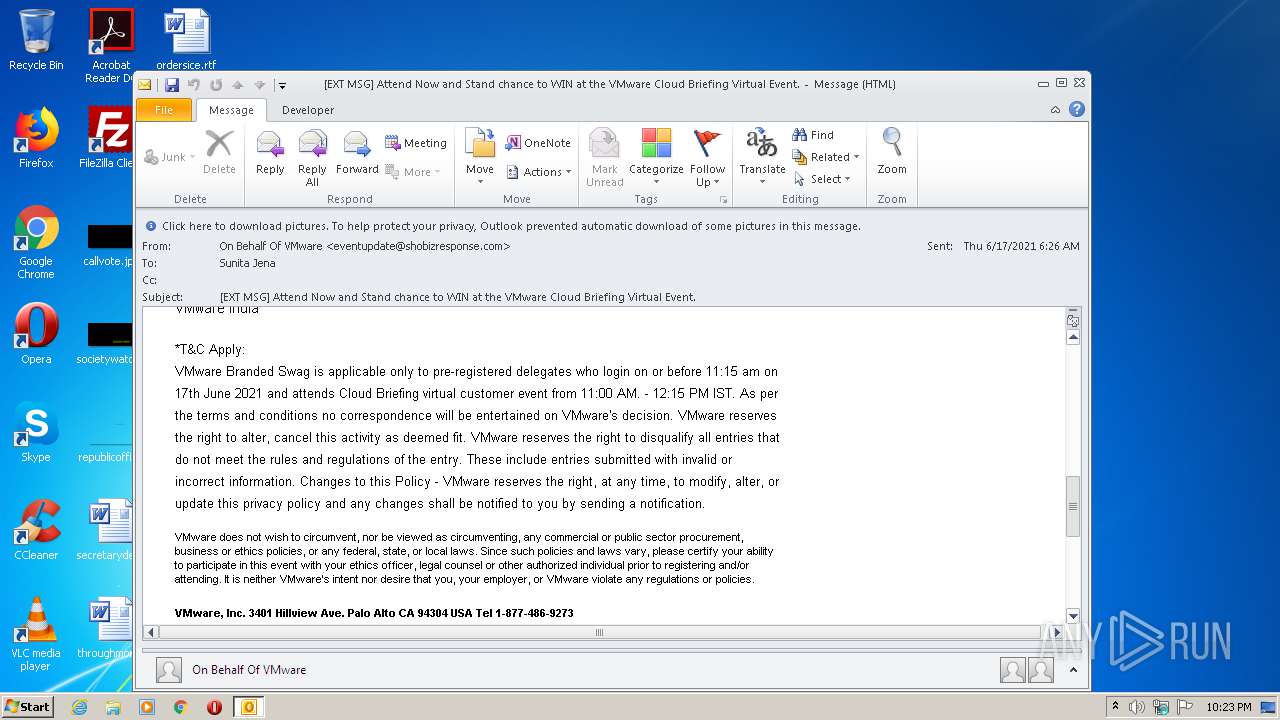1280x720 pixels.
Task: Click Find in Editing group
Action: point(813,135)
